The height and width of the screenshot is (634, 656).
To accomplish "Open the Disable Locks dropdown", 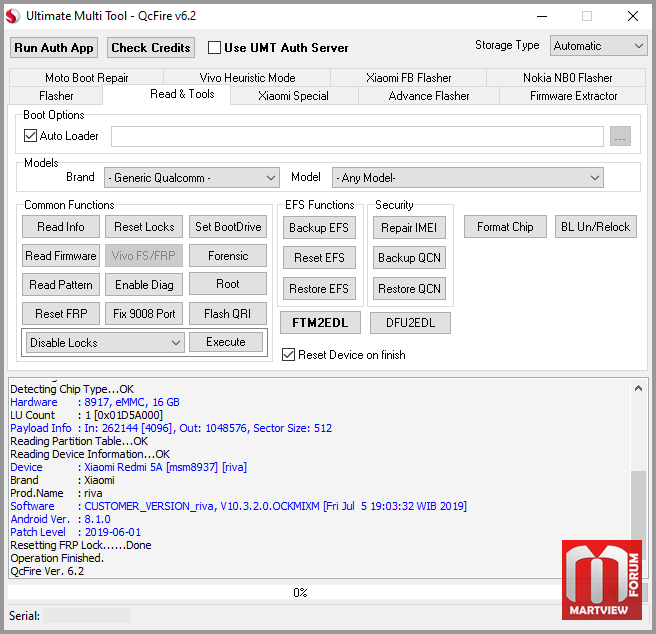I will [x=105, y=343].
